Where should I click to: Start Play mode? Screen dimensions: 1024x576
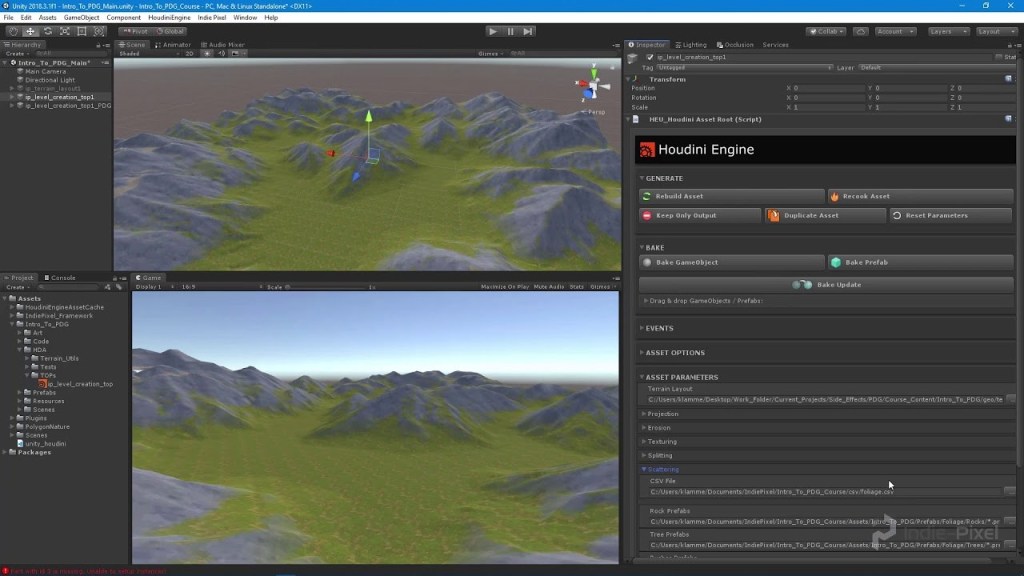pos(493,31)
